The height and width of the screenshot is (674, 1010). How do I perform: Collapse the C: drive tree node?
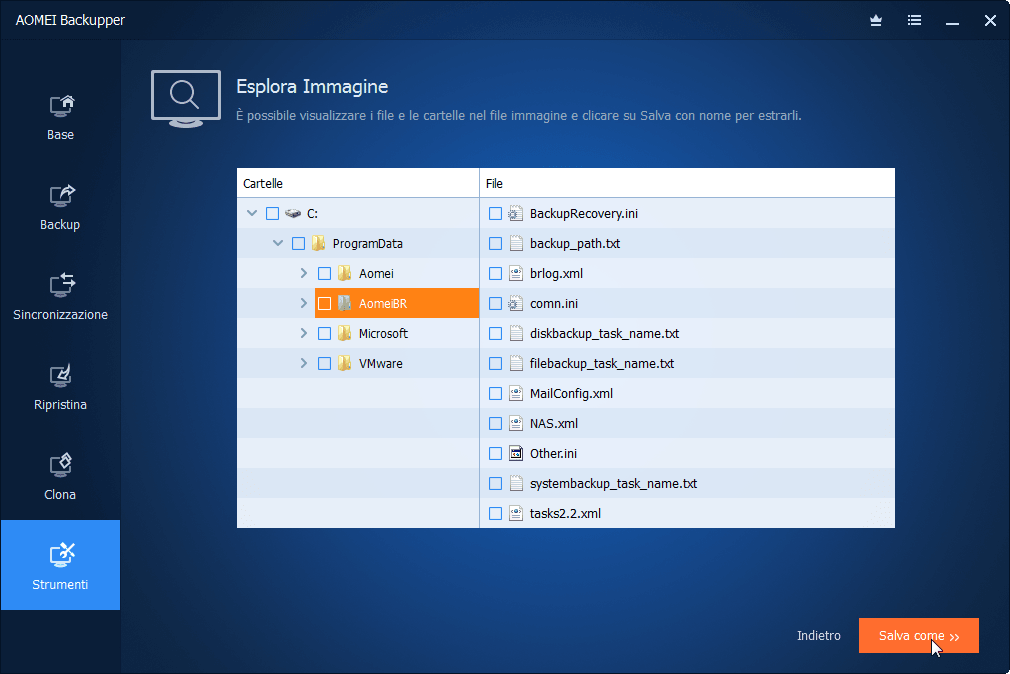[x=252, y=213]
